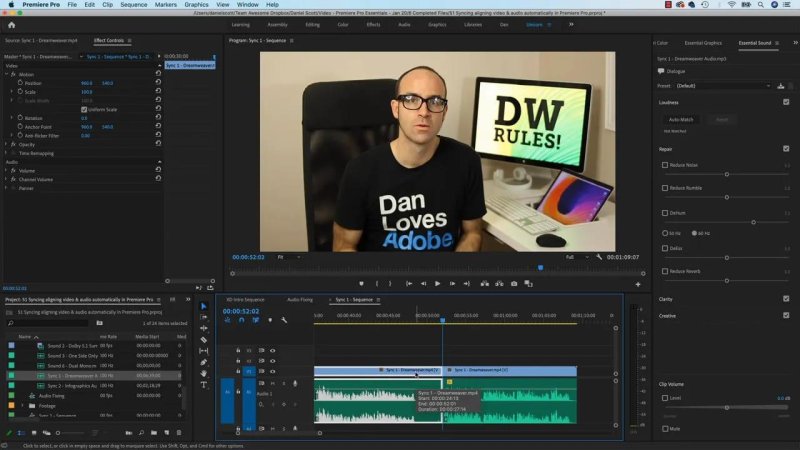Go to Out point in Program monitor
800x450 pixels.
click(x=466, y=284)
